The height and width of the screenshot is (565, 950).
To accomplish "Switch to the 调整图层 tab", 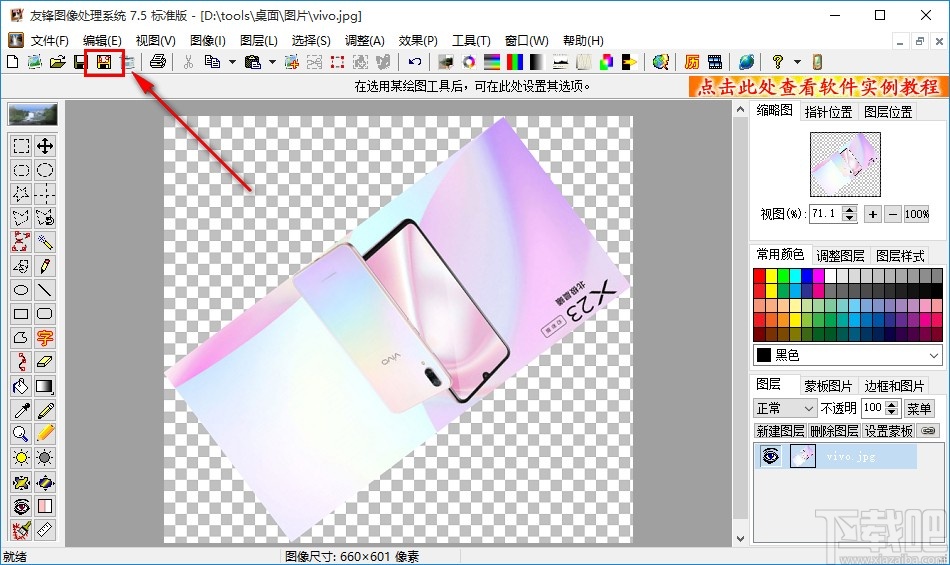I will (x=840, y=256).
